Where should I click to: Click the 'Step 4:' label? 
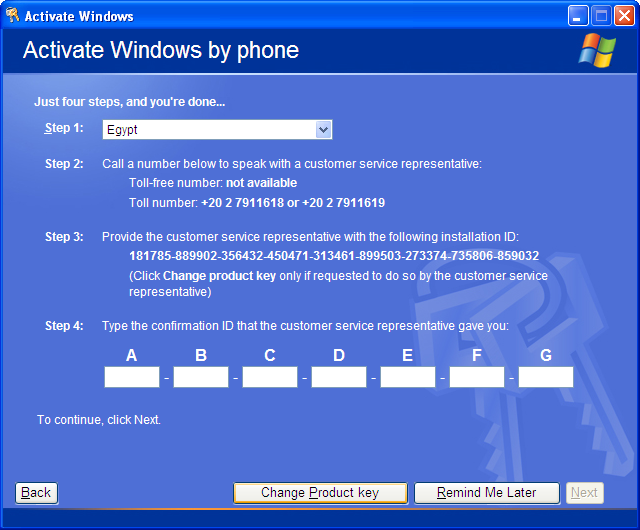click(64, 326)
